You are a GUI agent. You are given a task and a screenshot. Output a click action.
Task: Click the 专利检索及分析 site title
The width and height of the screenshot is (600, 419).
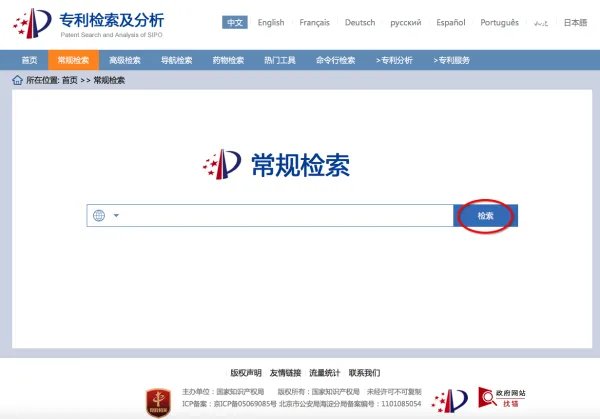click(112, 20)
